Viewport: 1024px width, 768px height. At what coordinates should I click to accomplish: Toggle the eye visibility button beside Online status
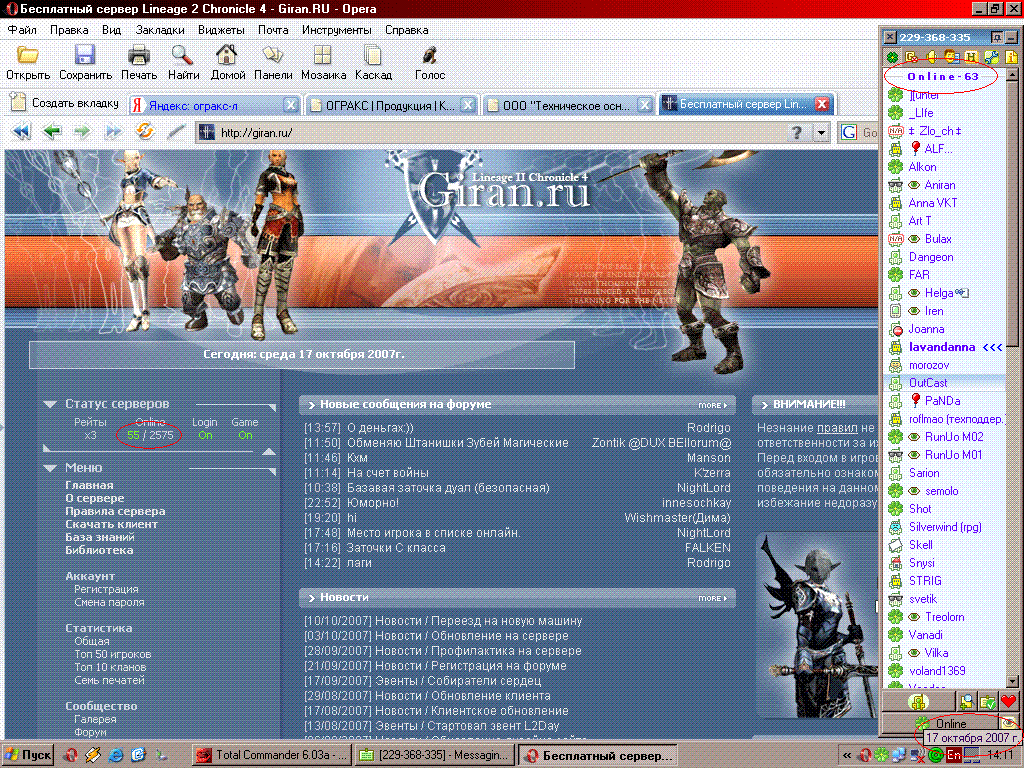1010,723
